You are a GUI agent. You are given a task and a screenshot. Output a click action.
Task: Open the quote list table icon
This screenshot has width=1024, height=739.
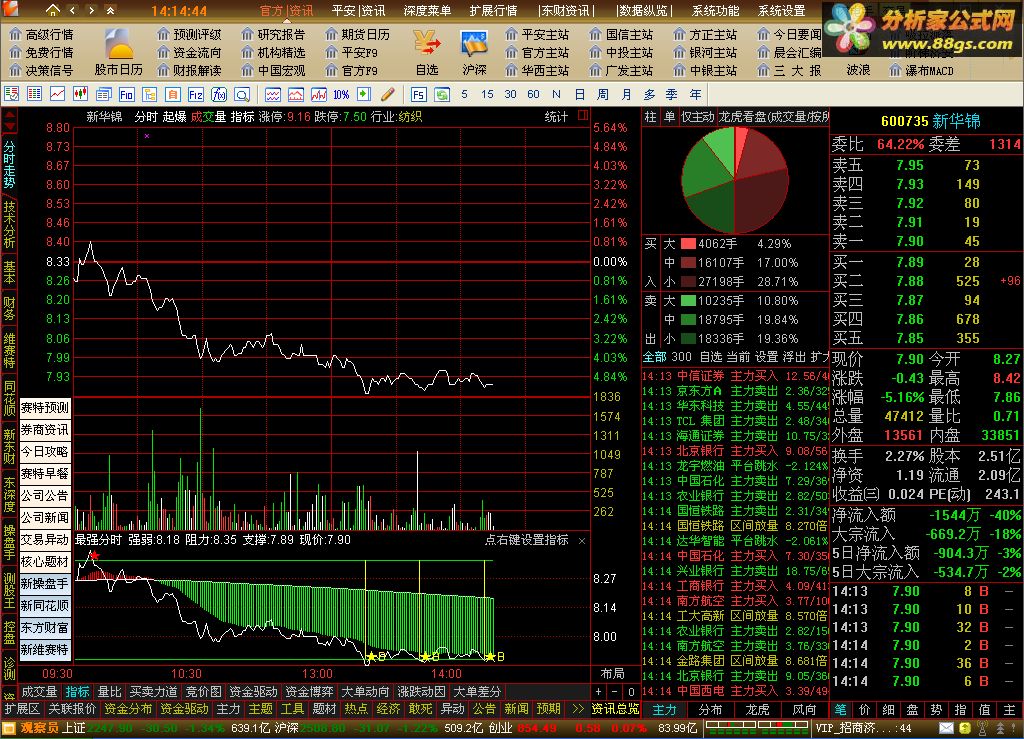(35, 94)
